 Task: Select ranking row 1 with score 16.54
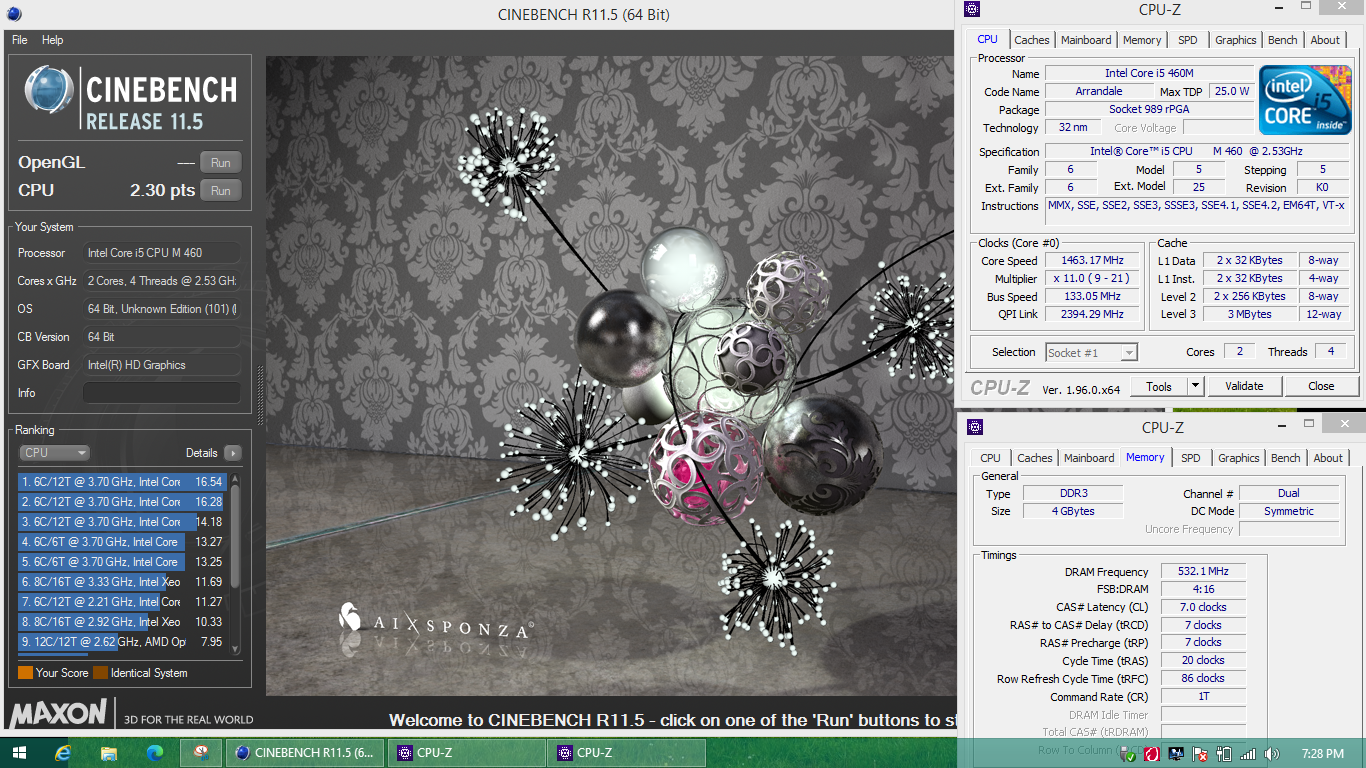point(123,482)
